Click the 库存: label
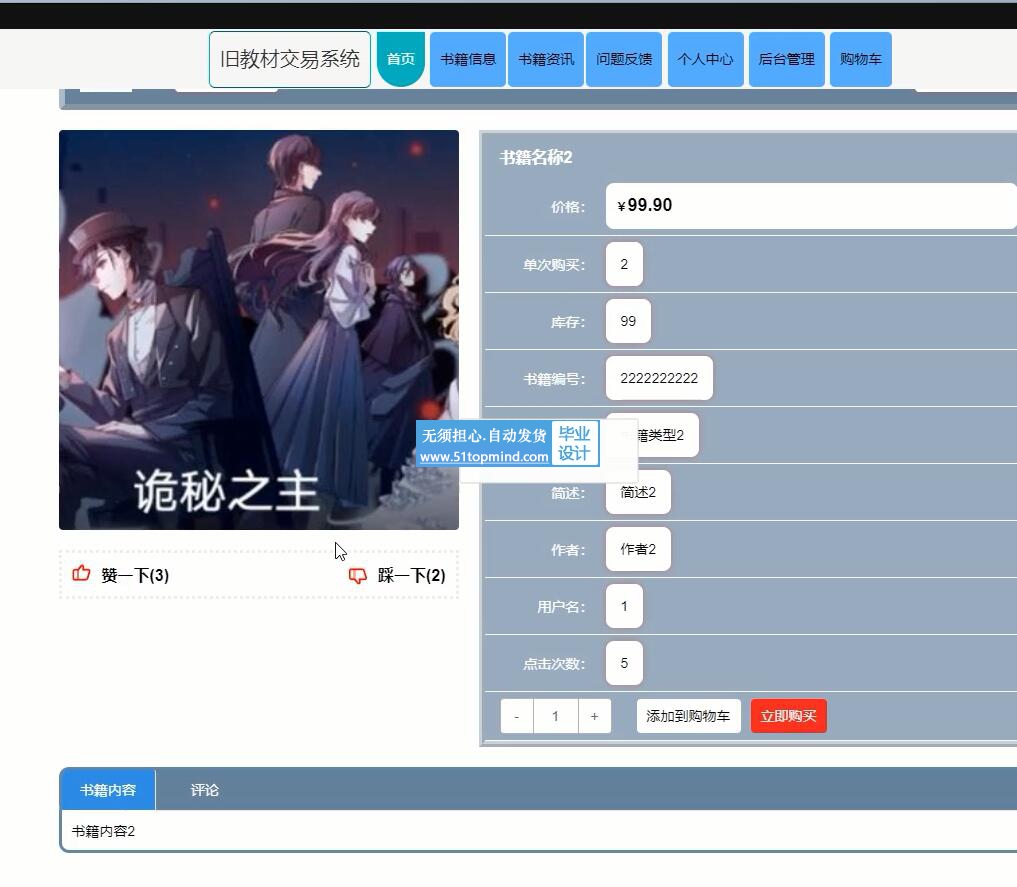Image resolution: width=1017 pixels, height=887 pixels. tap(568, 322)
